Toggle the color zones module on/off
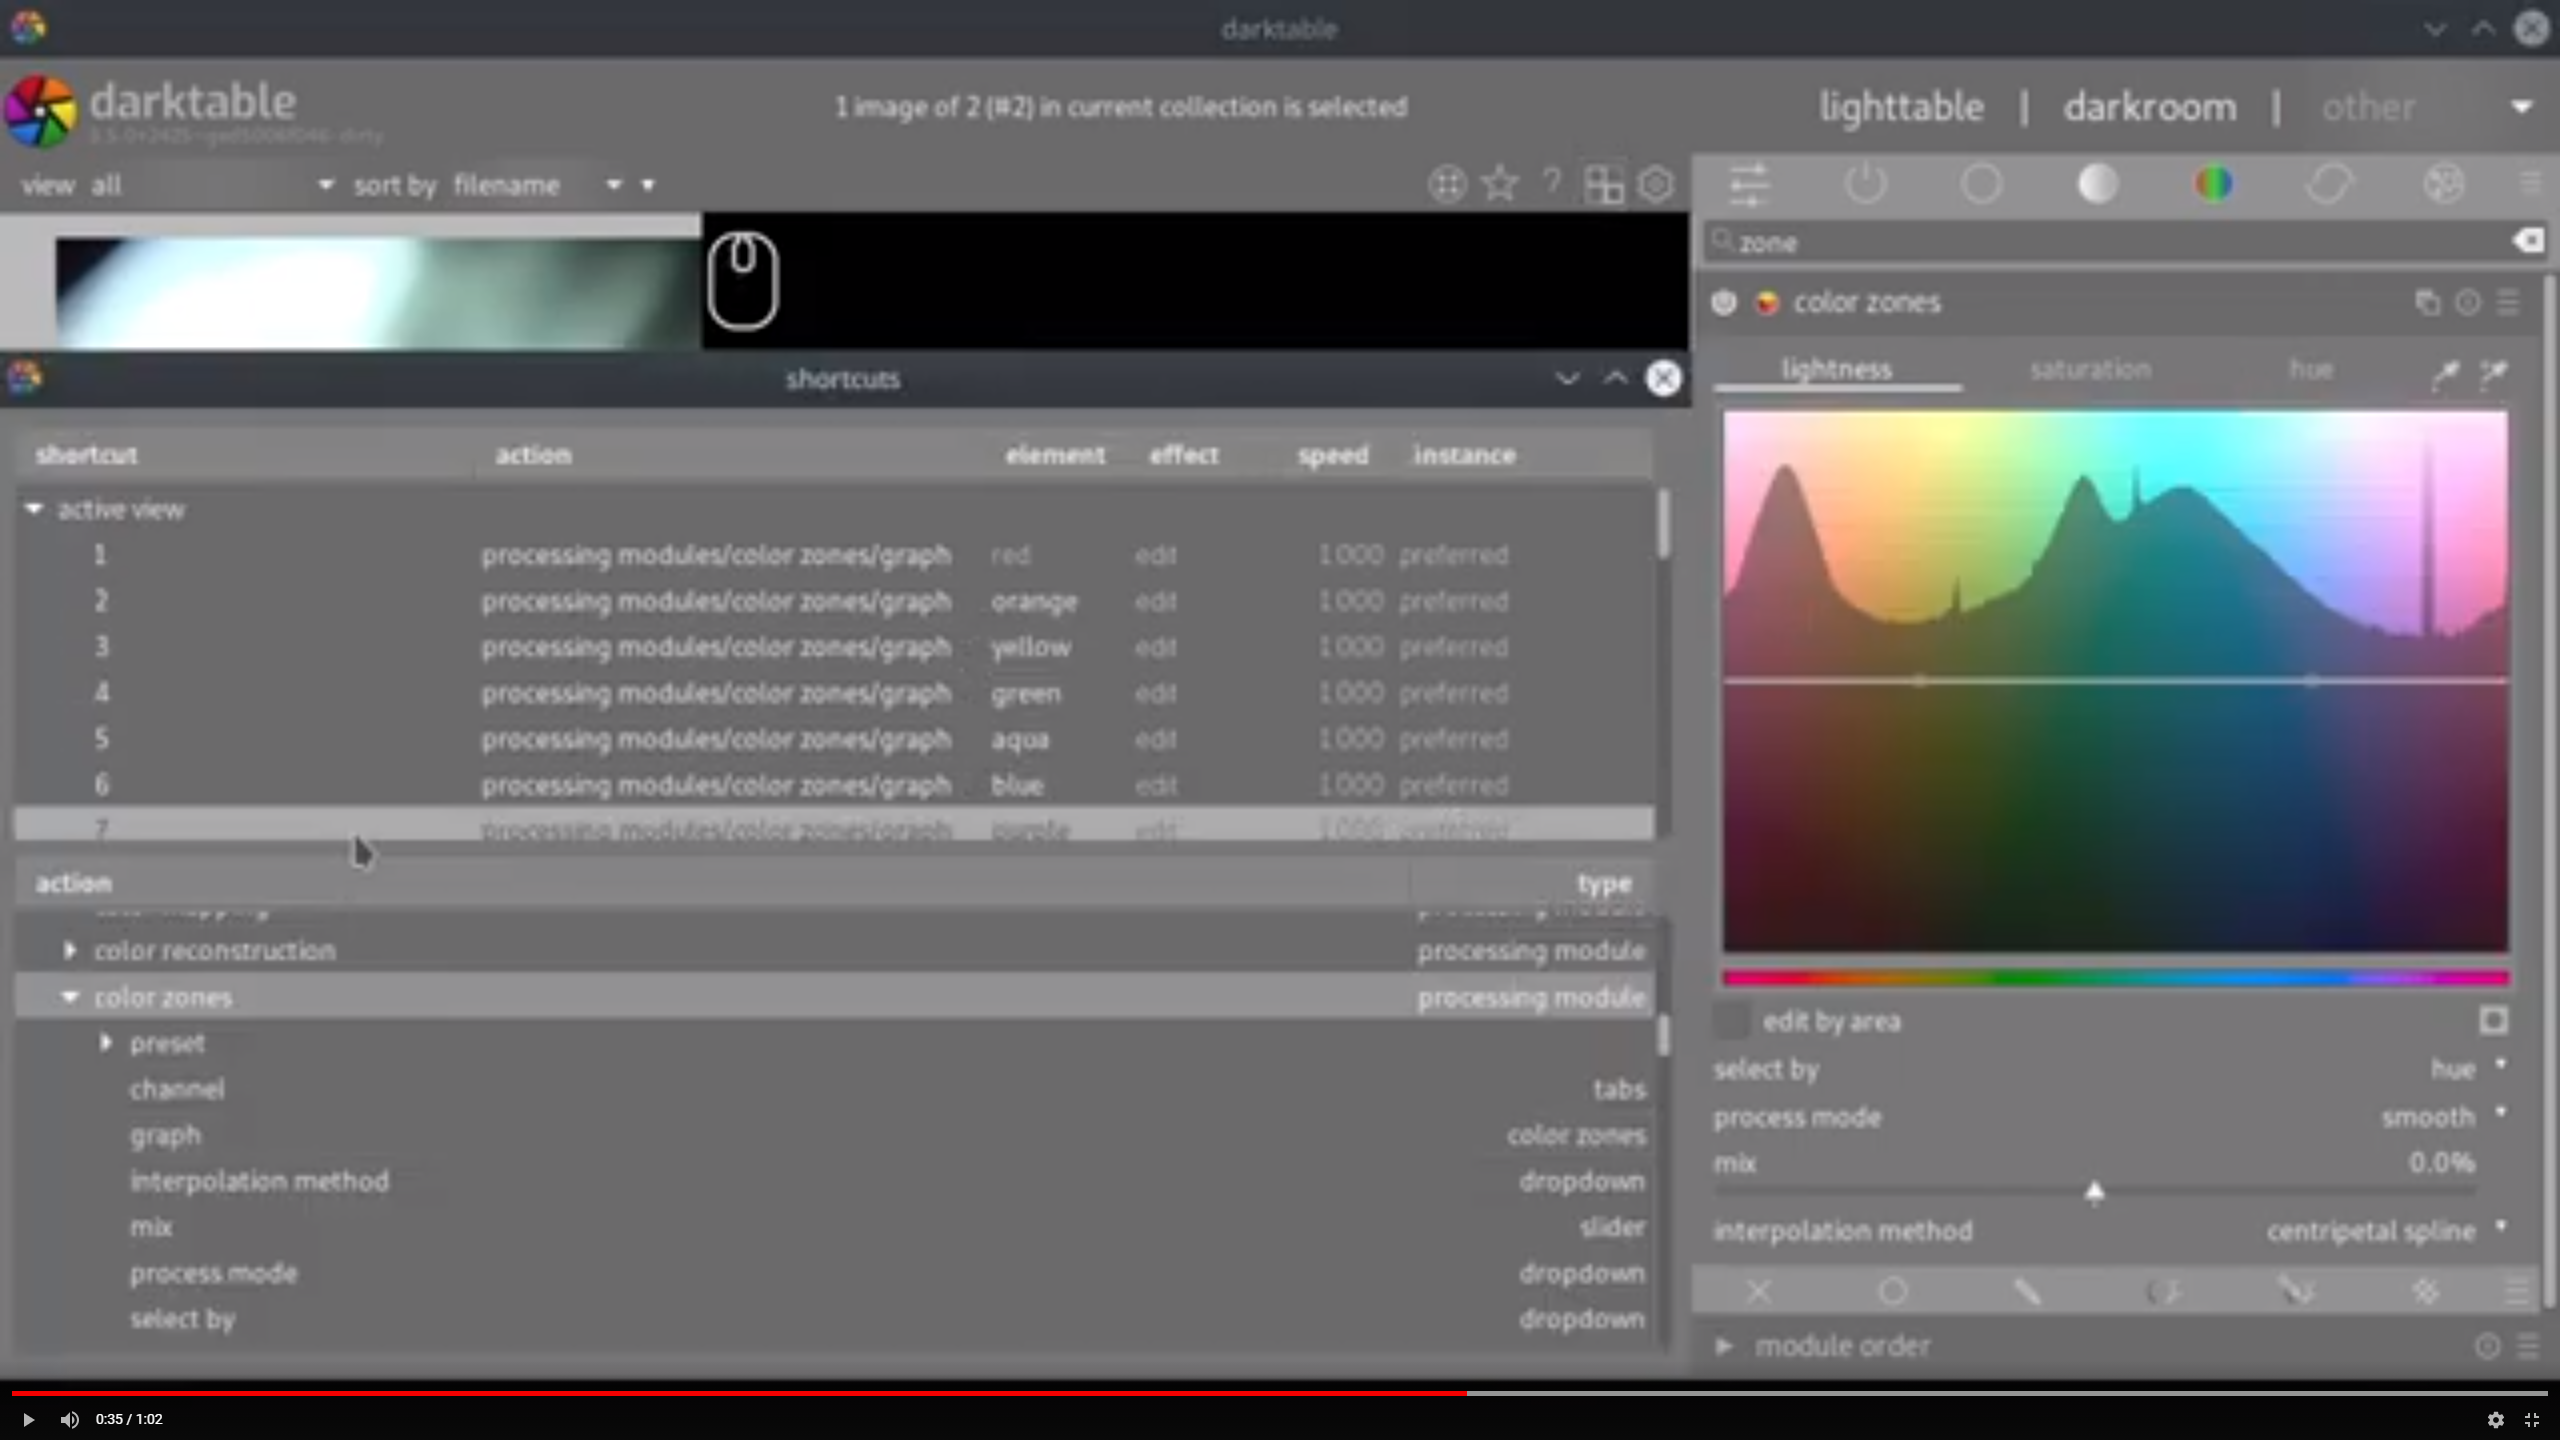The width and height of the screenshot is (2560, 1440). pos(1724,302)
